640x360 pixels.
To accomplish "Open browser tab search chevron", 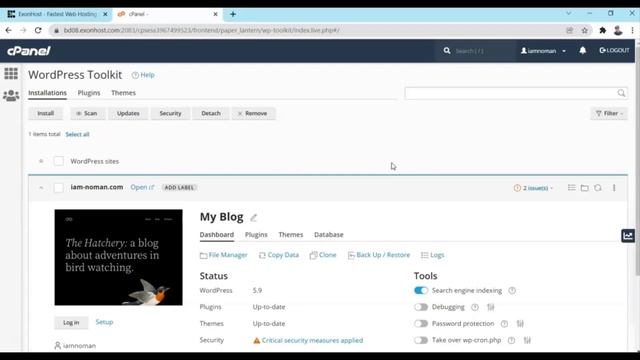I will (x=568, y=13).
